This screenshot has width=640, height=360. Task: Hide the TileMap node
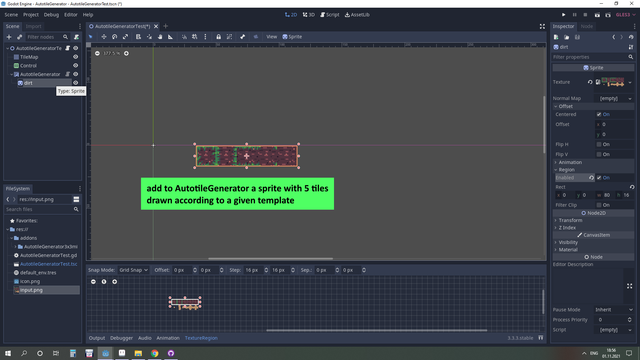tap(76, 57)
